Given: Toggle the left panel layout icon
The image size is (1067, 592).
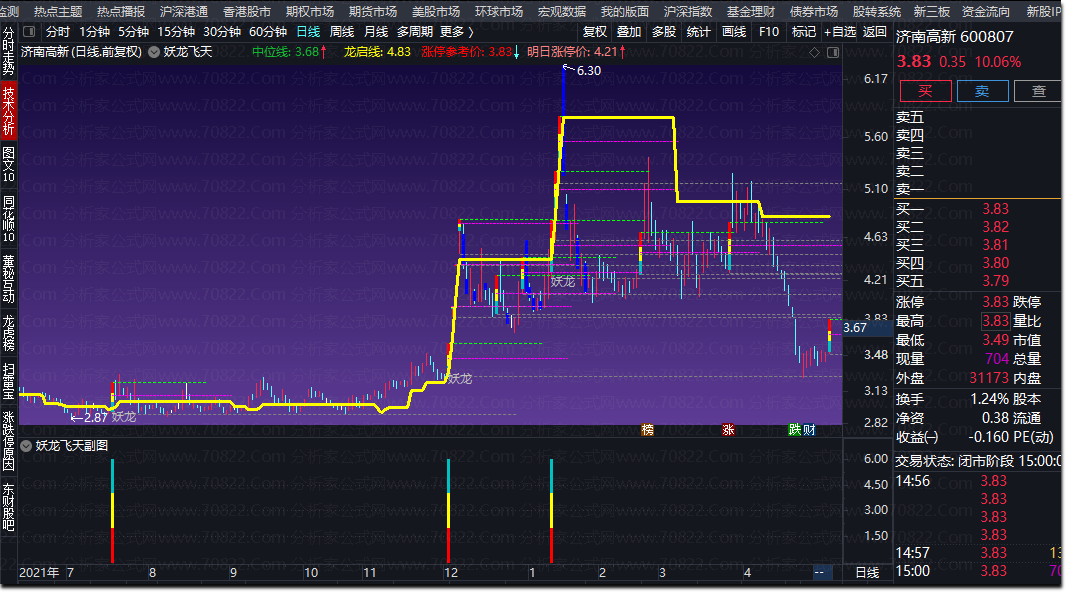Looking at the screenshot, I should pos(29,31).
